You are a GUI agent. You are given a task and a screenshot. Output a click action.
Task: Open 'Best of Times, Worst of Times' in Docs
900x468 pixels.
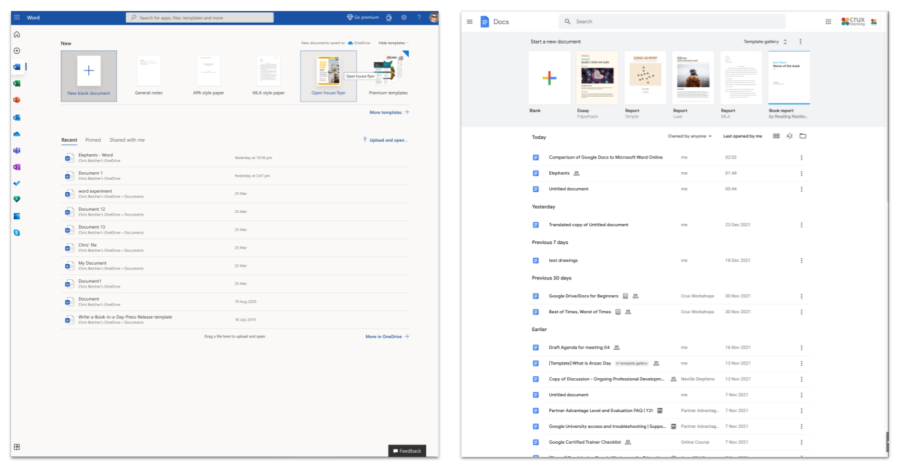click(669, 312)
